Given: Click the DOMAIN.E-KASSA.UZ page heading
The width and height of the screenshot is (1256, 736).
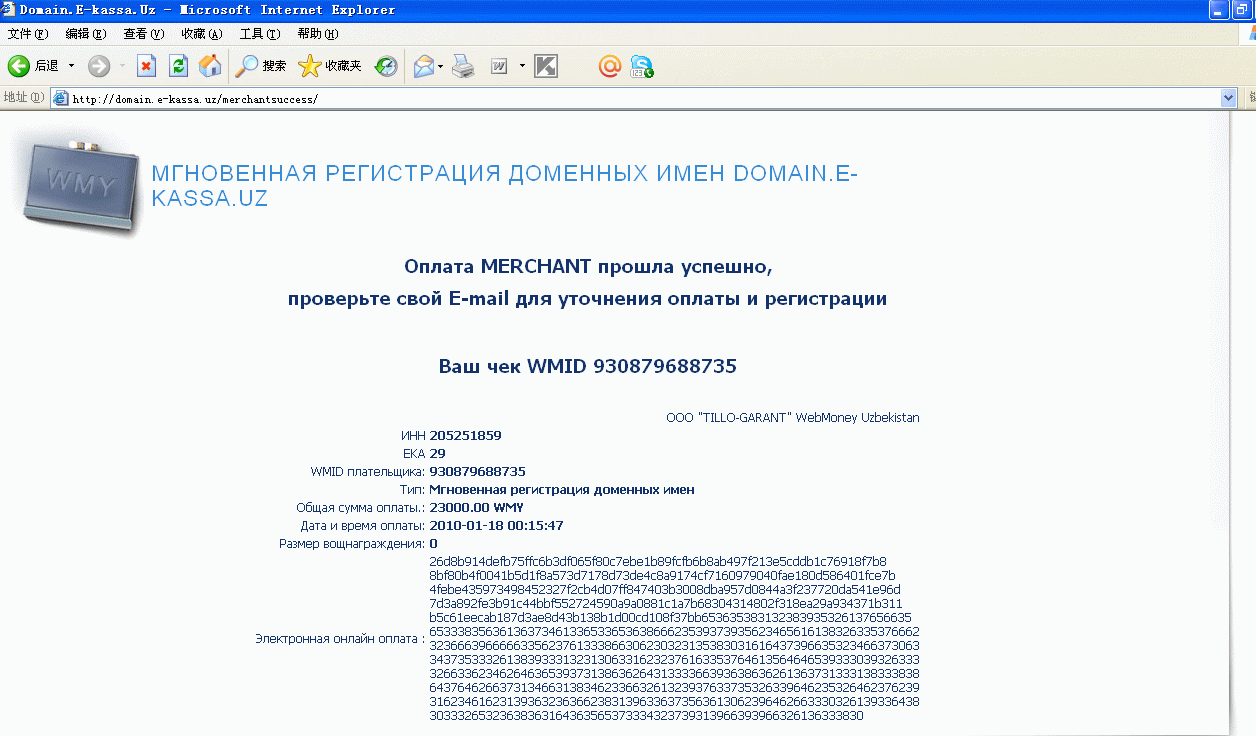Looking at the screenshot, I should [505, 186].
